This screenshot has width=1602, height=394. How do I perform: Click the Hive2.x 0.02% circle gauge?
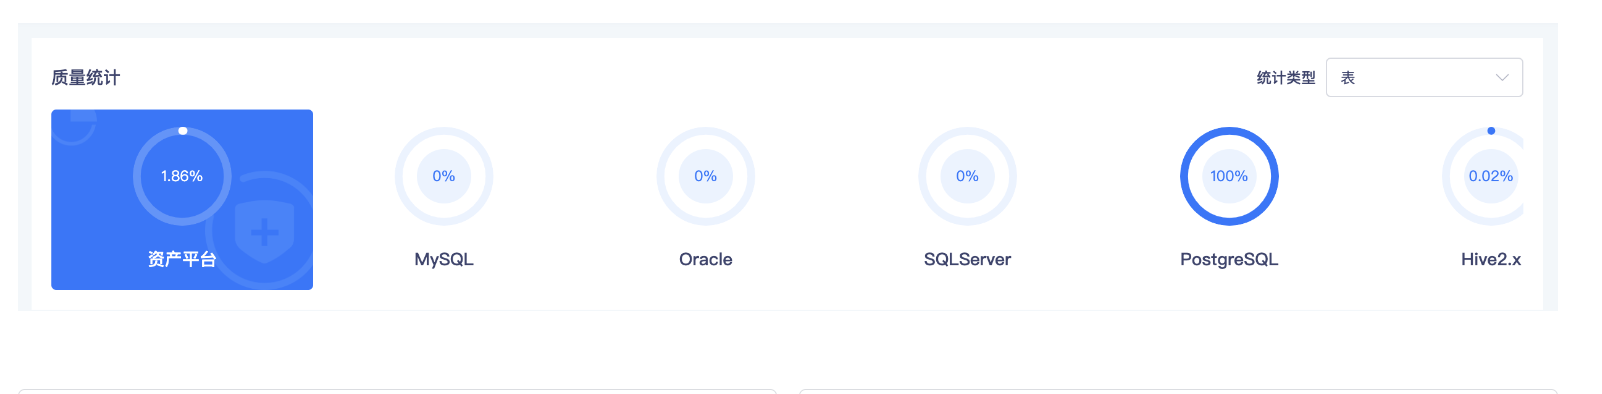click(1484, 176)
